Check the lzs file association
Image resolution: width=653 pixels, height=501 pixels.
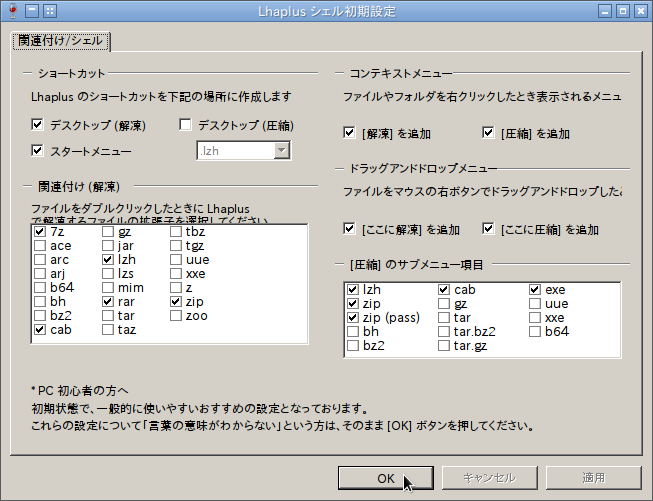tap(108, 274)
